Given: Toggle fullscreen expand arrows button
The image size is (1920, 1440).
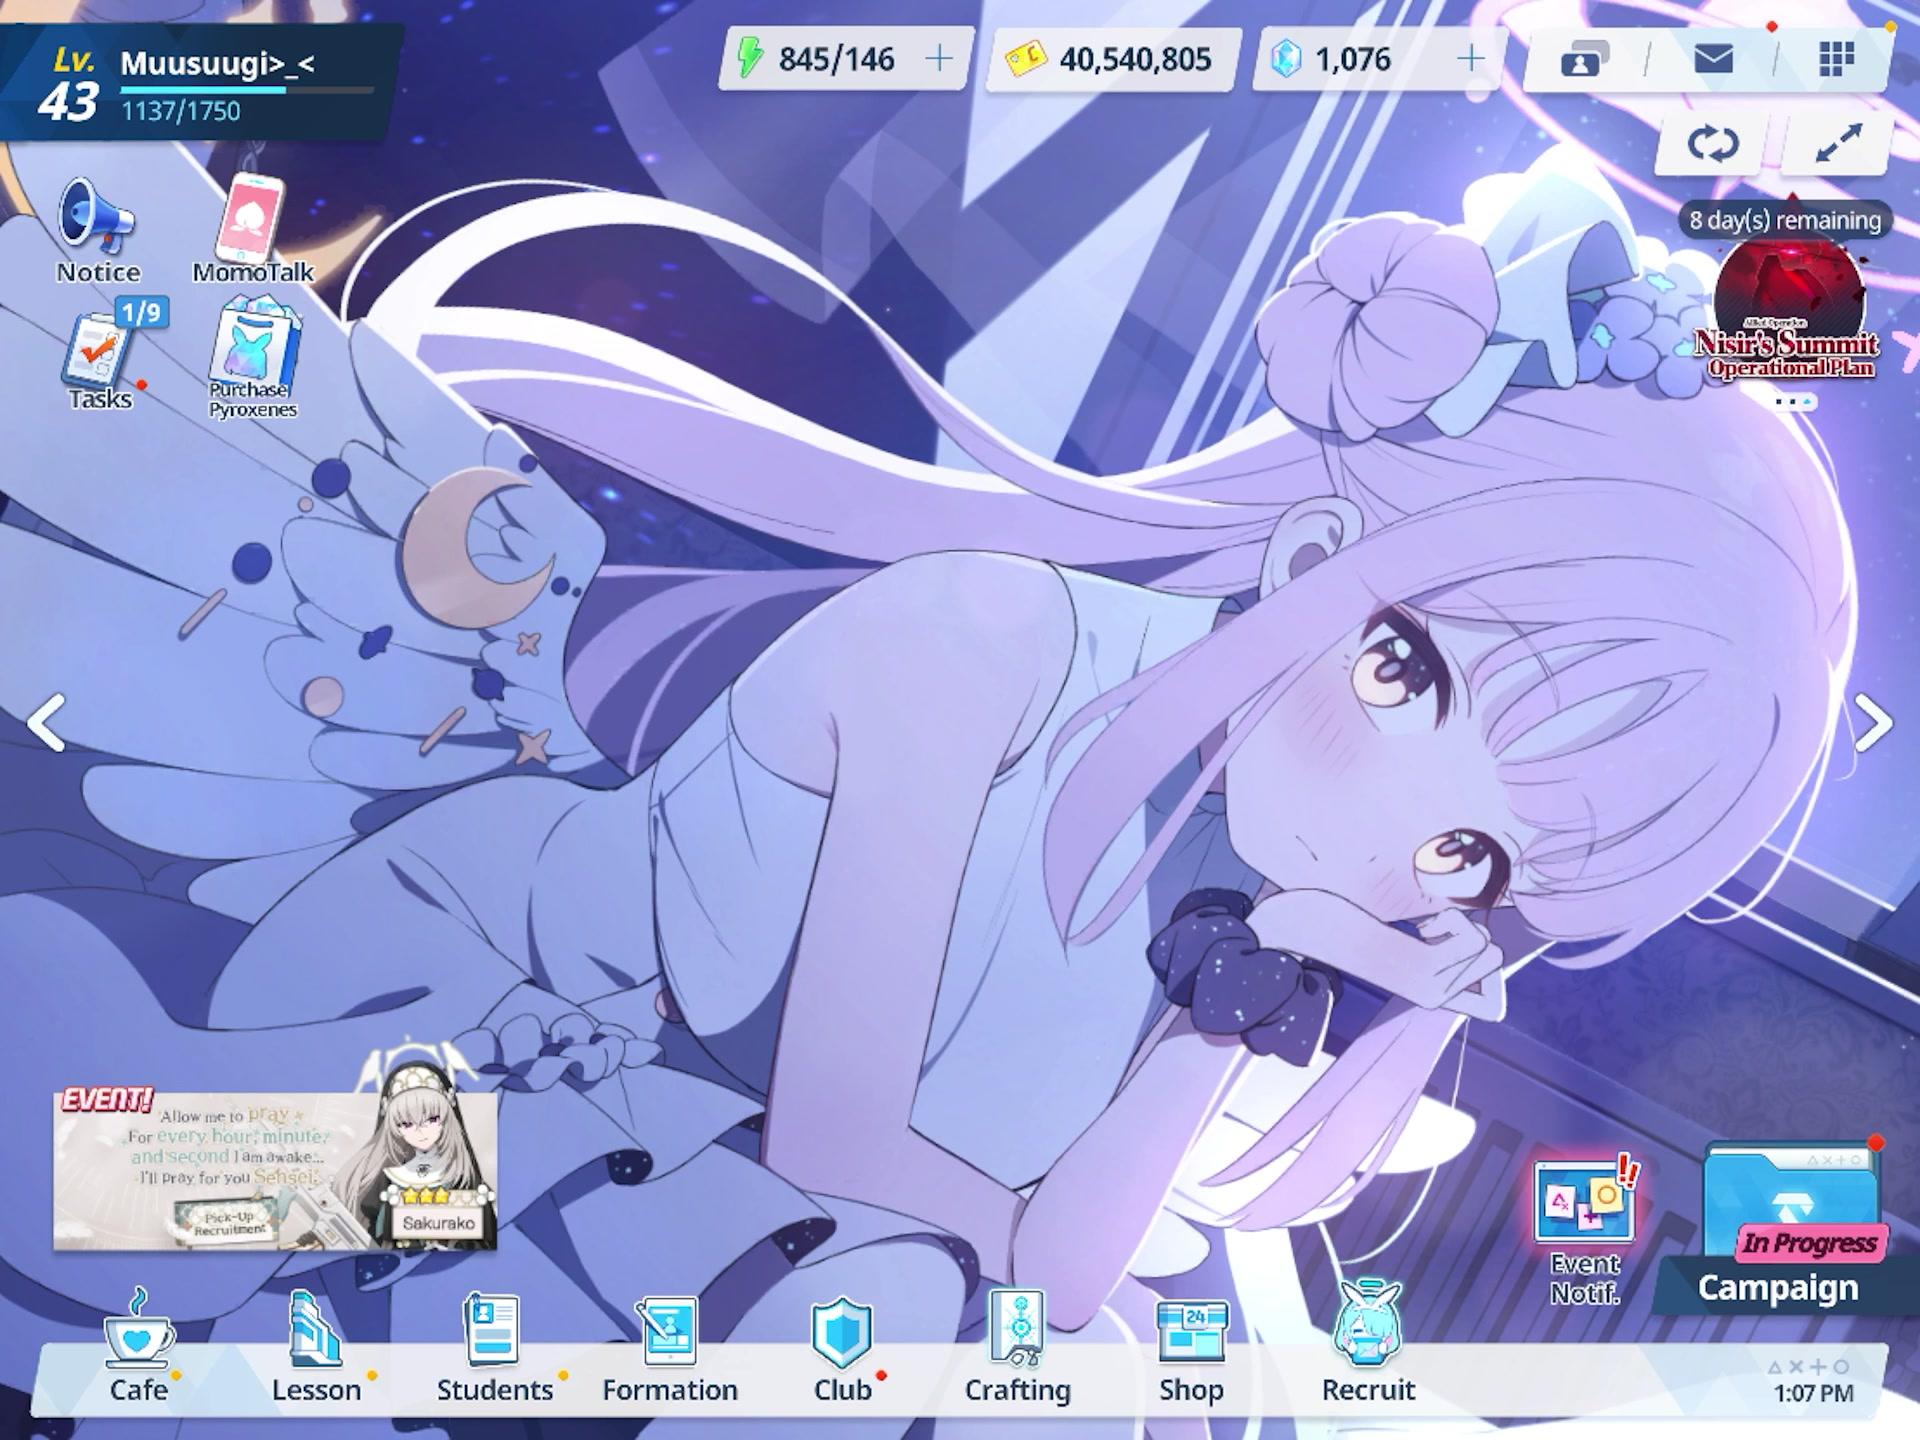Looking at the screenshot, I should coord(1837,144).
